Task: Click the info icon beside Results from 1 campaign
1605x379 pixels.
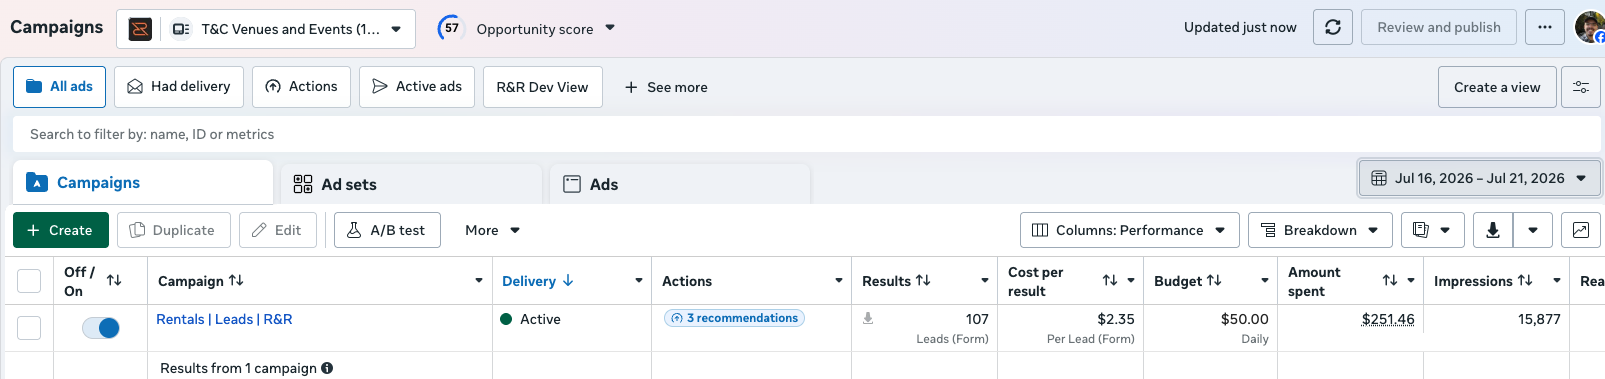Action: pyautogui.click(x=327, y=368)
